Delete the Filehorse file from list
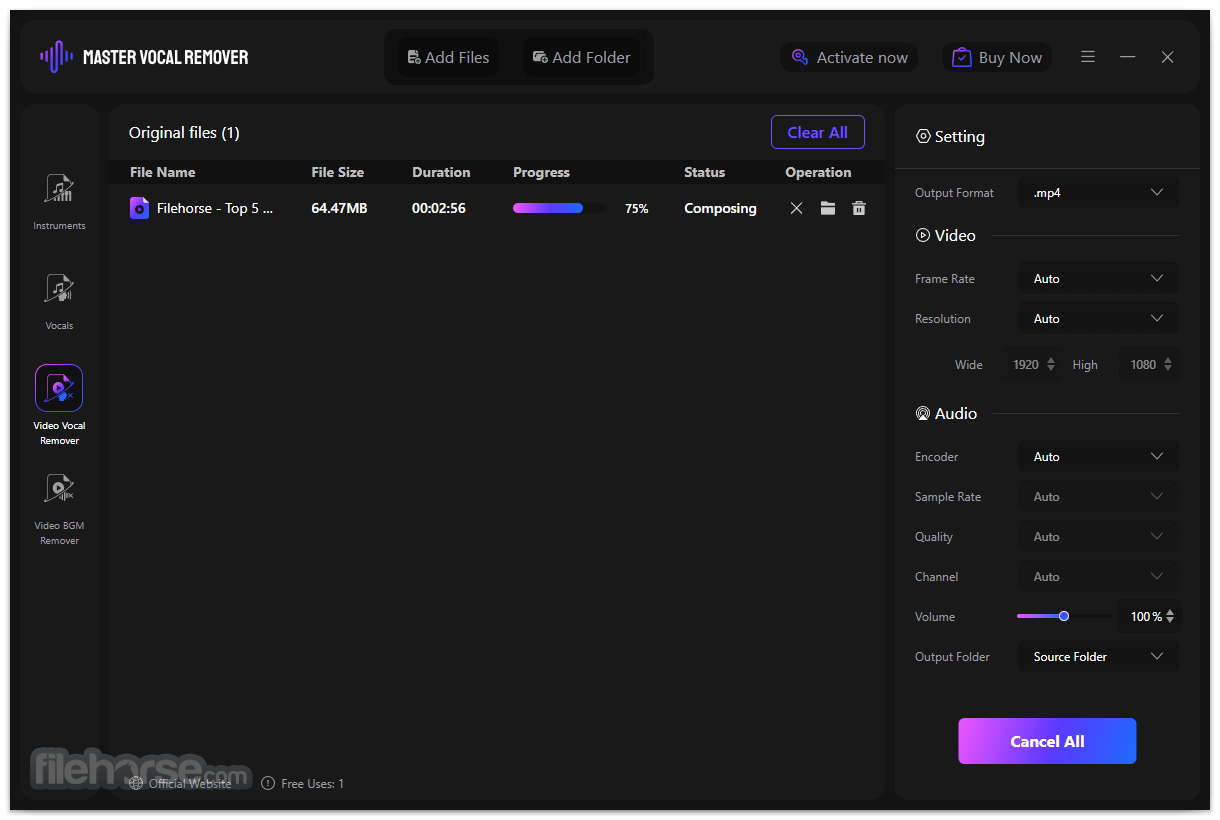Image resolution: width=1220 pixels, height=820 pixels. click(858, 208)
